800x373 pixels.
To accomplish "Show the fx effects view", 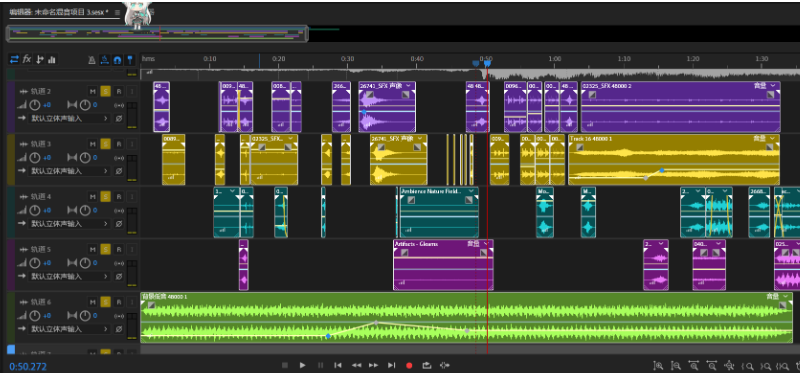I will coord(27,60).
